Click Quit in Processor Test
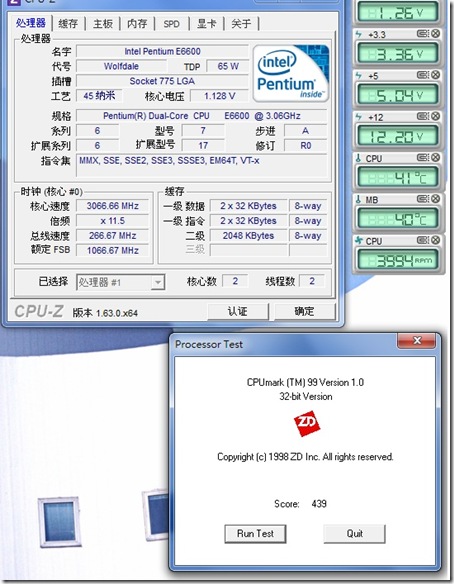The width and height of the screenshot is (454, 584). click(x=355, y=534)
